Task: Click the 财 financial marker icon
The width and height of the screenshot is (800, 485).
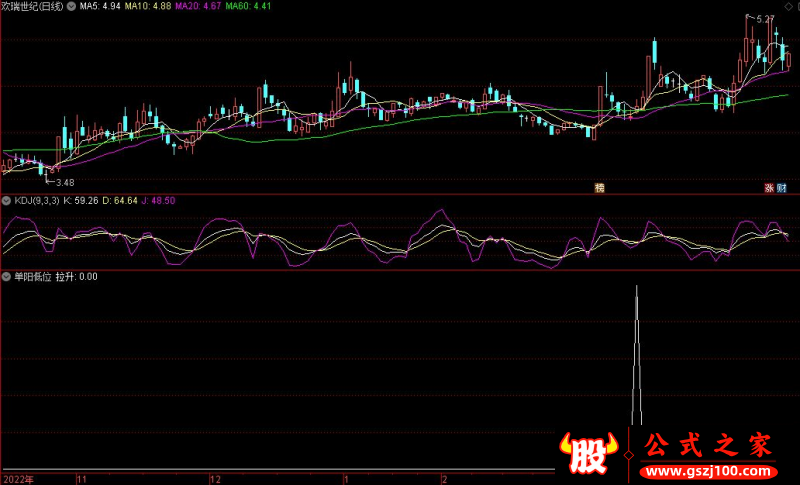Action: (781, 187)
